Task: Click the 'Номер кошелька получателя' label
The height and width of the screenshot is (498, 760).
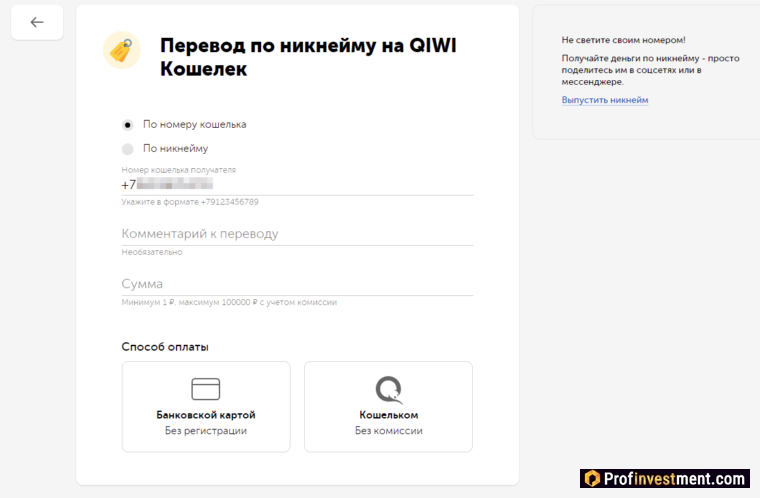Action: click(x=178, y=170)
